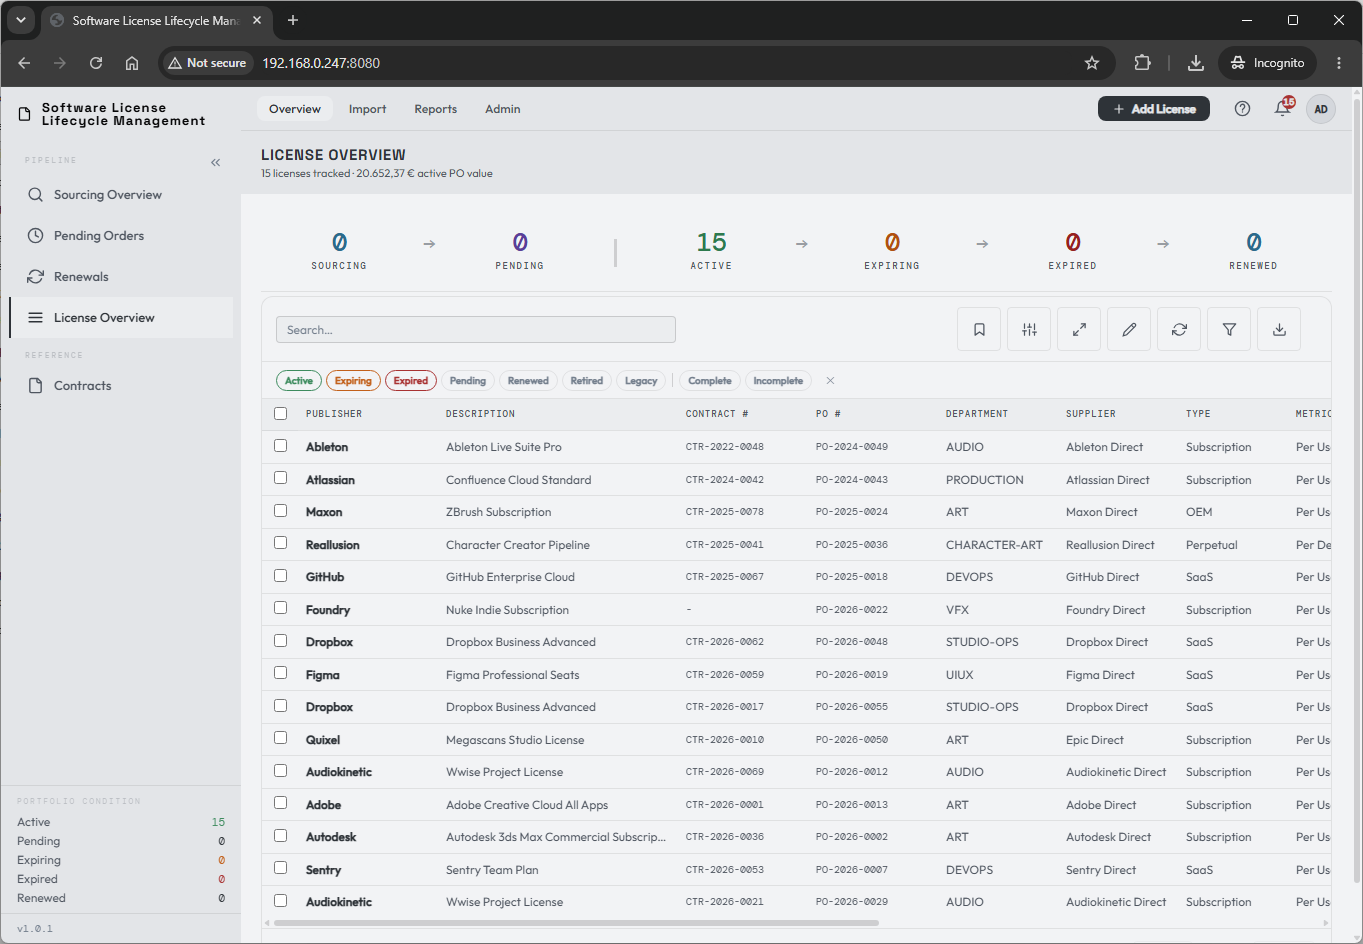Check the Character Creator Pipeline row
This screenshot has height=944, width=1363.
pos(280,543)
